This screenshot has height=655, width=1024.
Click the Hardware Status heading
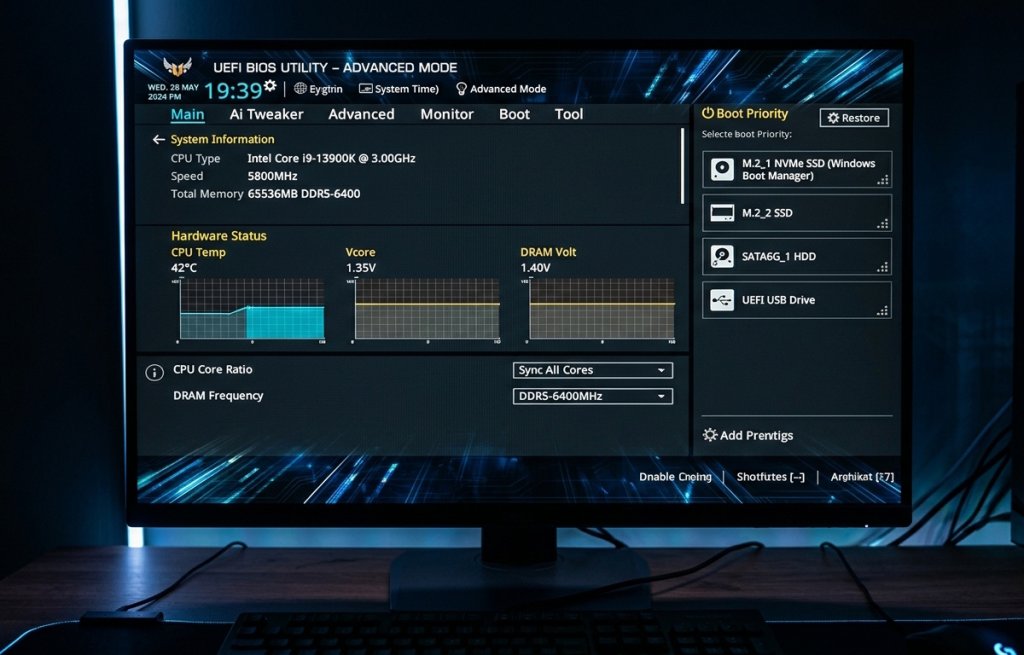click(x=219, y=236)
